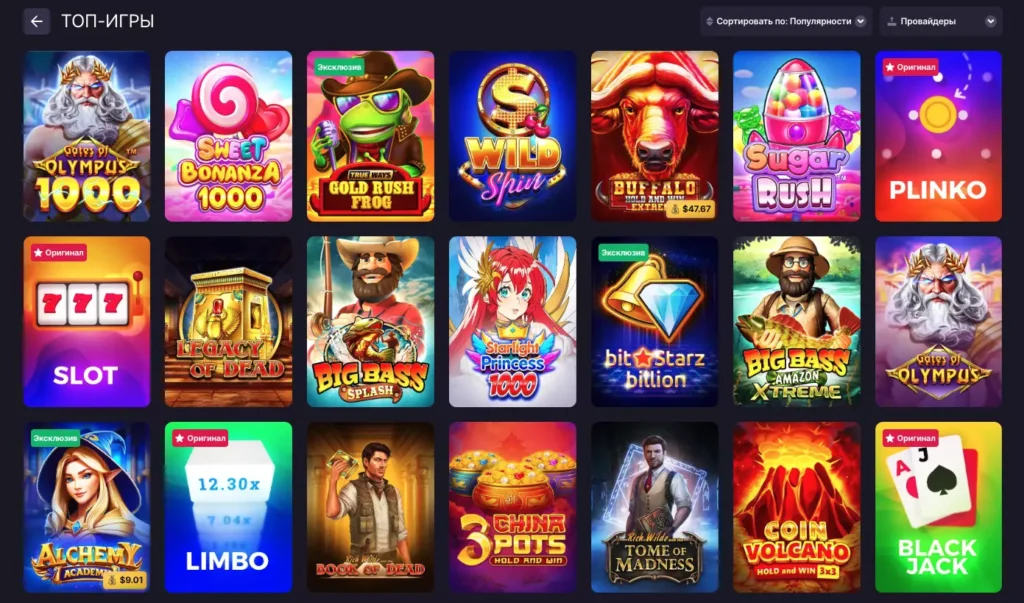
Task: Click the back arrow button
Action: pyautogui.click(x=37, y=22)
